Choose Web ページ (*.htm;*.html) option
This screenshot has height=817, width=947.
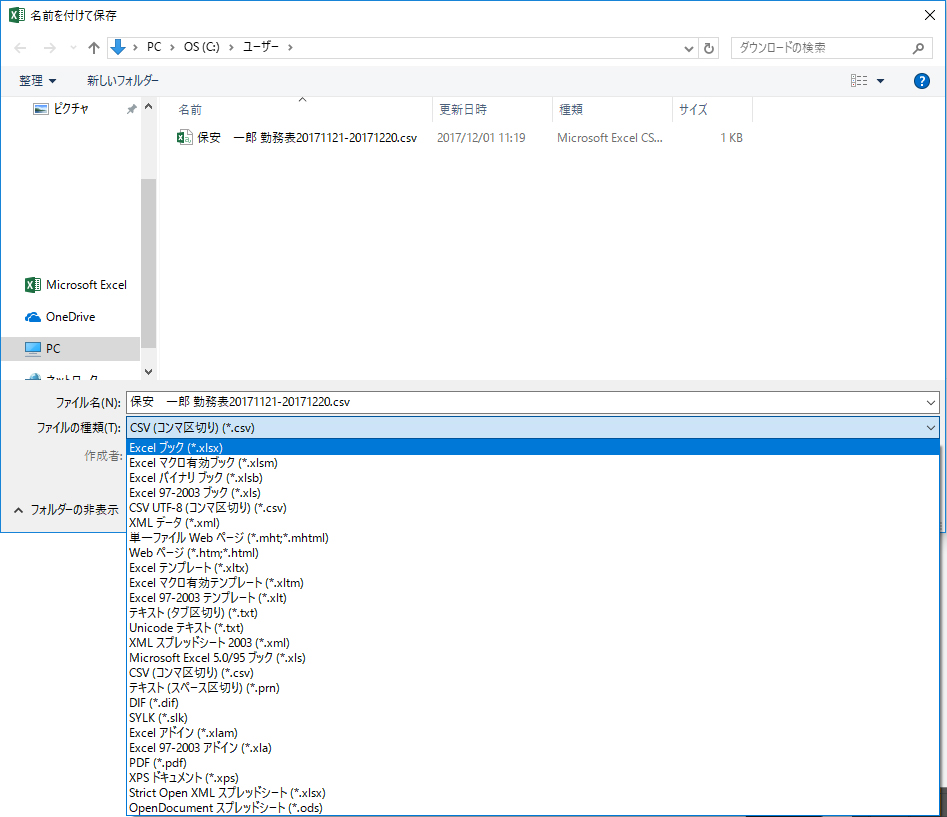coord(533,553)
